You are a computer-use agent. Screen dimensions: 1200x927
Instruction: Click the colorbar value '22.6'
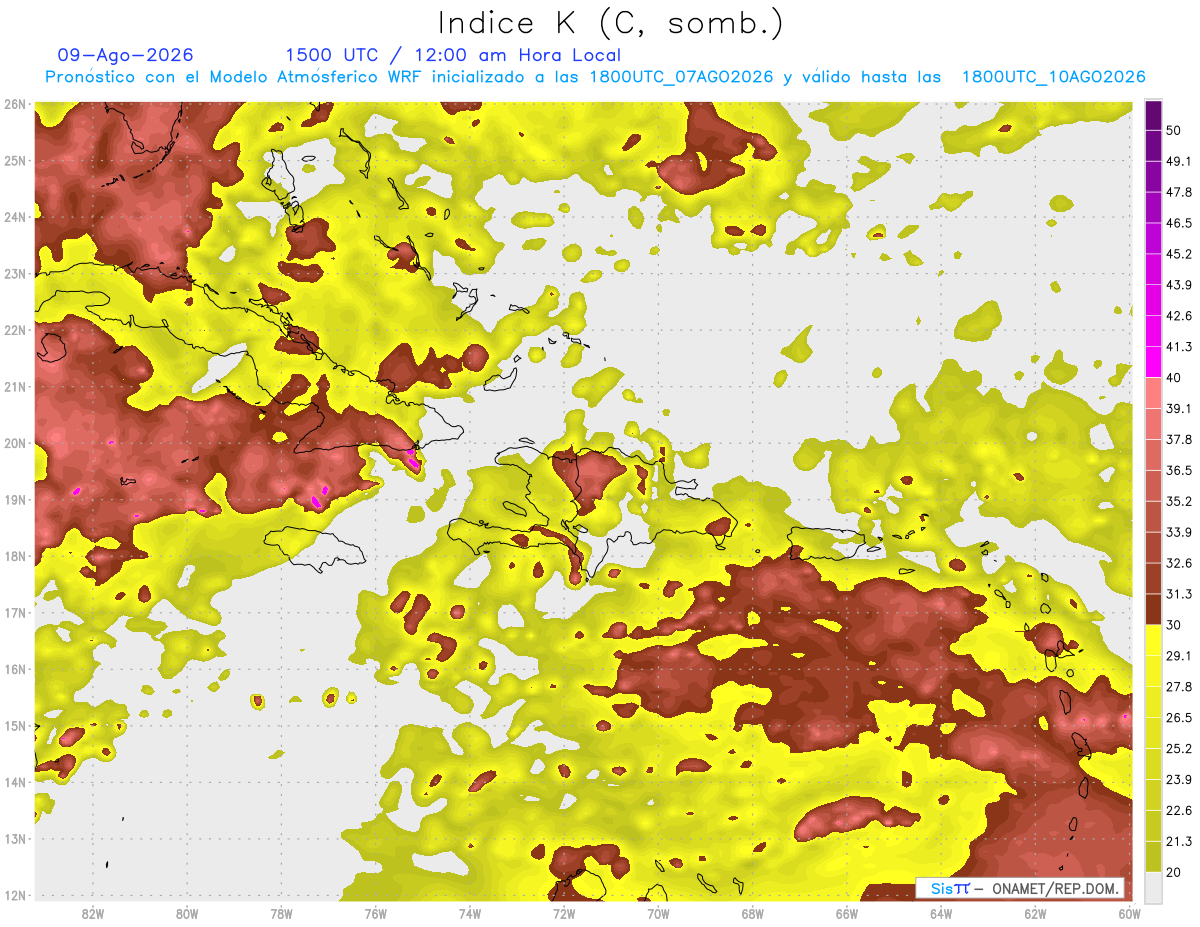tap(1179, 810)
